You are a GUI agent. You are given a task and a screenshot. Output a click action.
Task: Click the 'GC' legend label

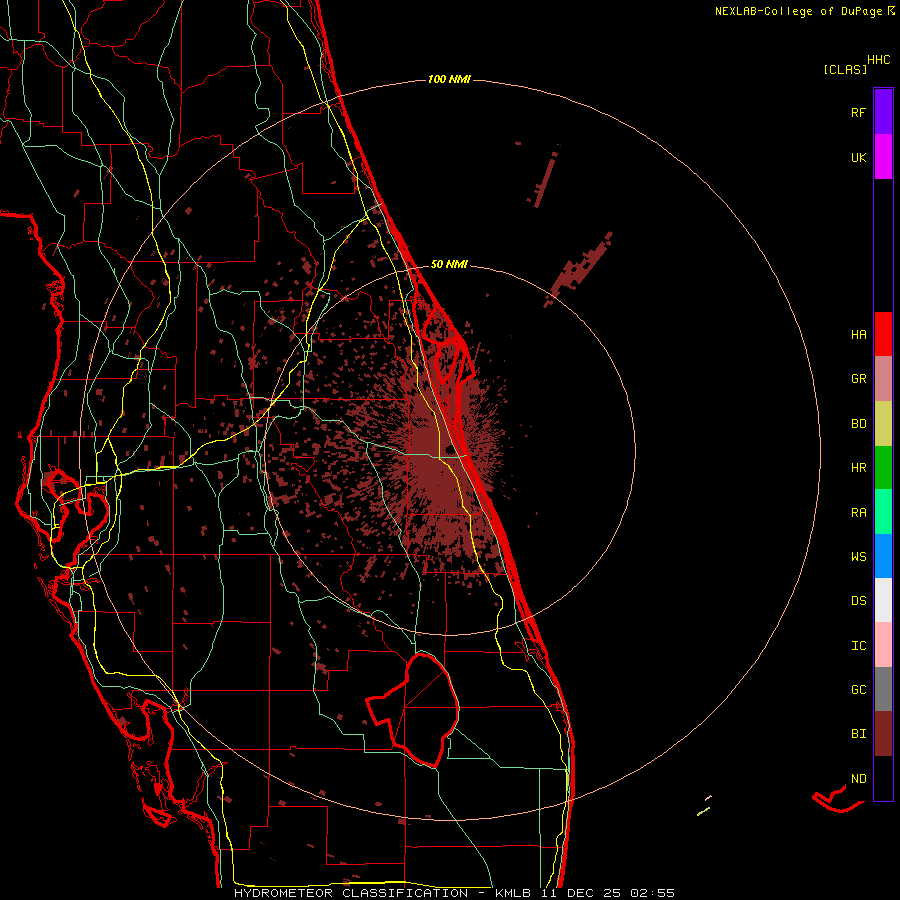pyautogui.click(x=858, y=690)
